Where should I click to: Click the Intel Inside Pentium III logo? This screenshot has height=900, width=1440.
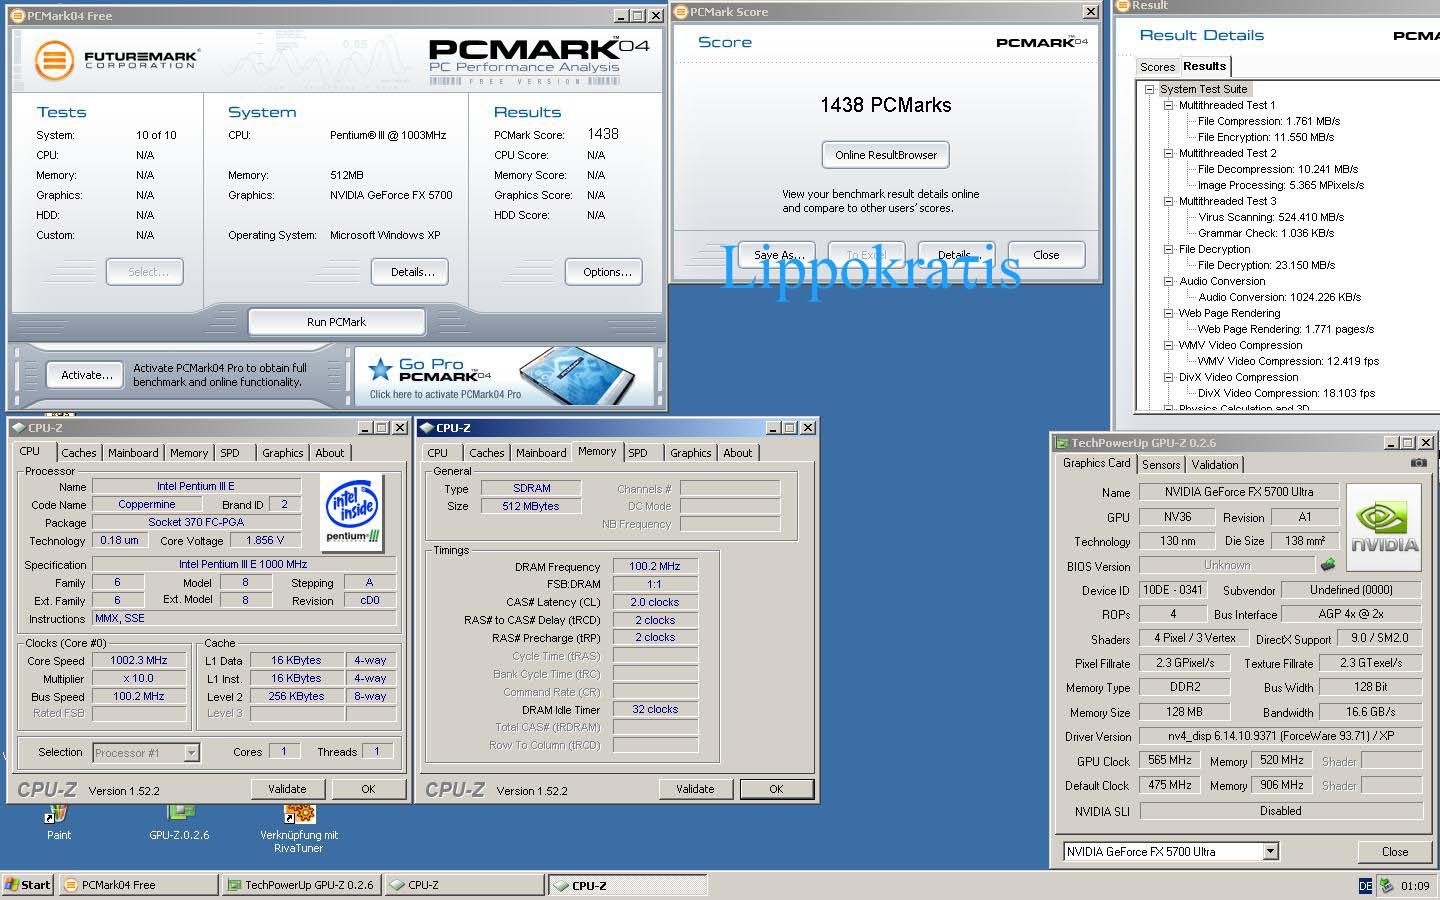point(354,512)
